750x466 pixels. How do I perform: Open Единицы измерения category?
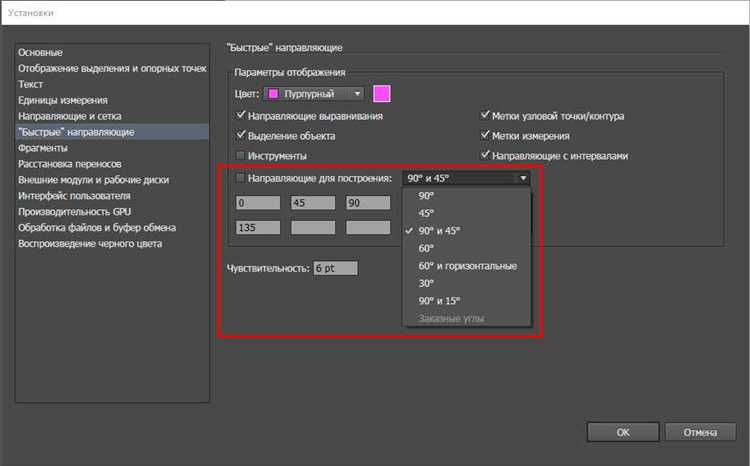(x=112, y=100)
